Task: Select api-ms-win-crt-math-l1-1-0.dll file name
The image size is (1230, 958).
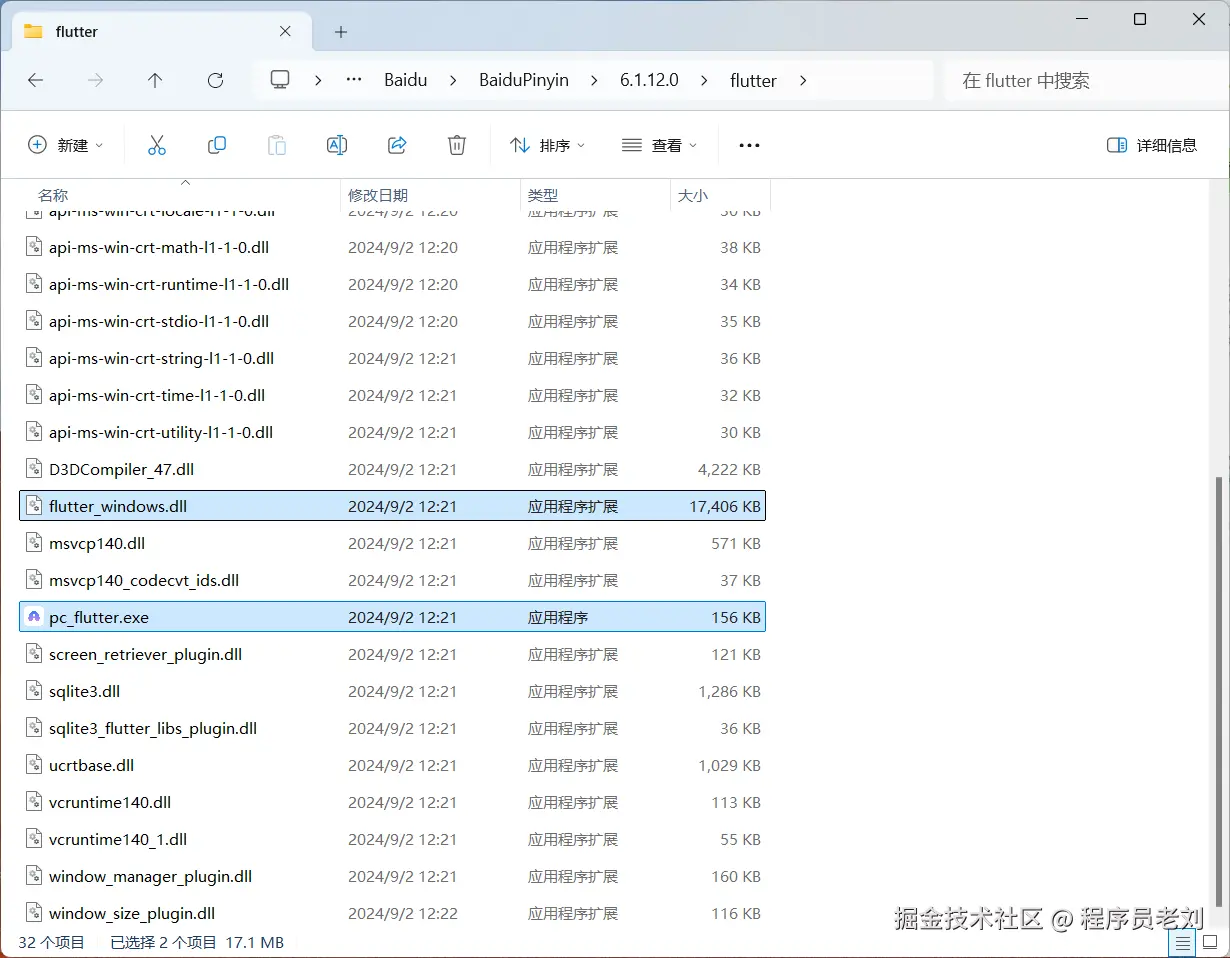Action: tap(159, 247)
